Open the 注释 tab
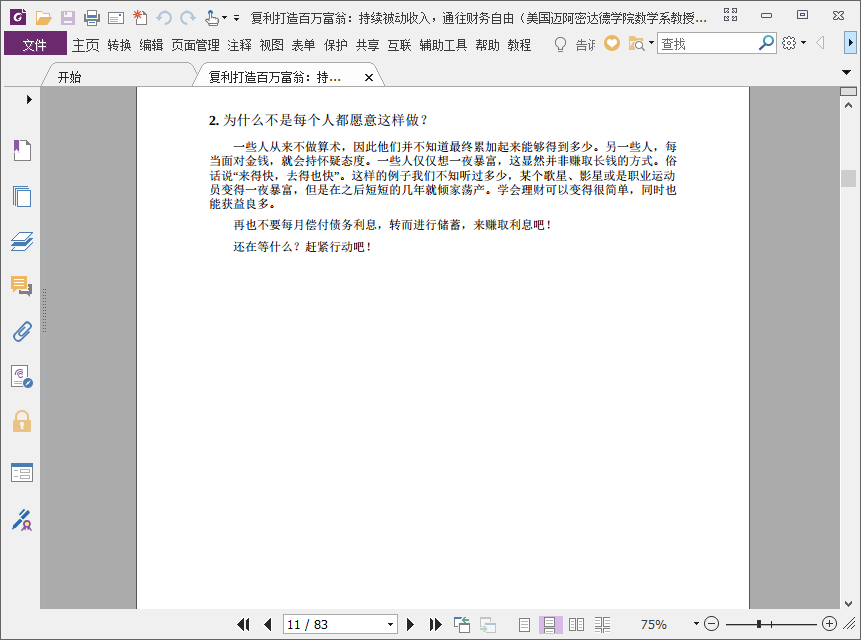861x640 pixels. (239, 44)
